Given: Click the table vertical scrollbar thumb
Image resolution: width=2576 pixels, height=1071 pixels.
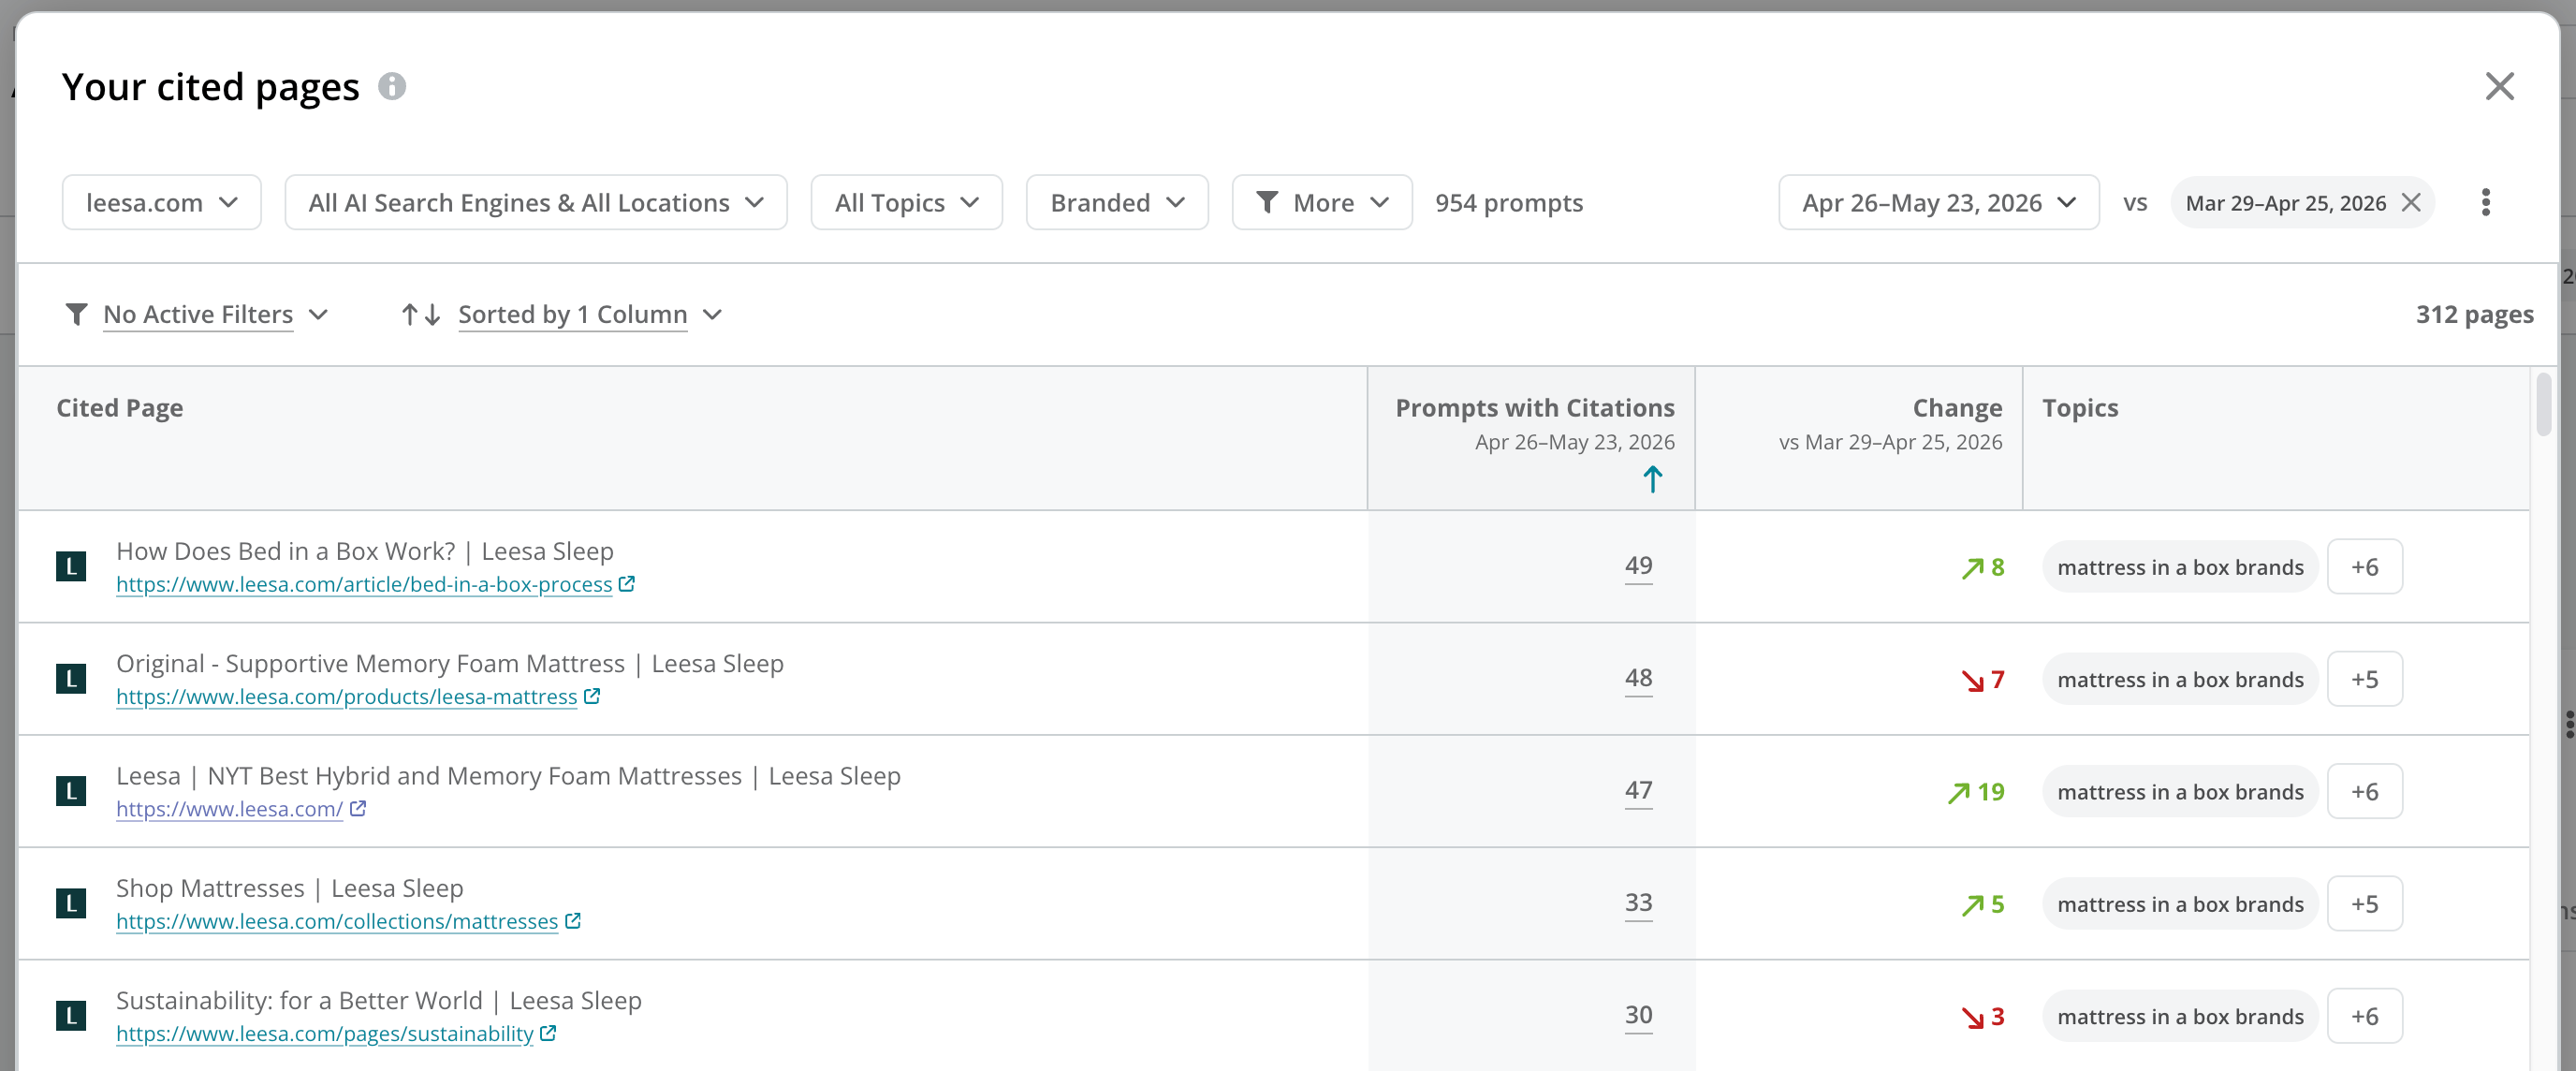Looking at the screenshot, I should (2543, 404).
